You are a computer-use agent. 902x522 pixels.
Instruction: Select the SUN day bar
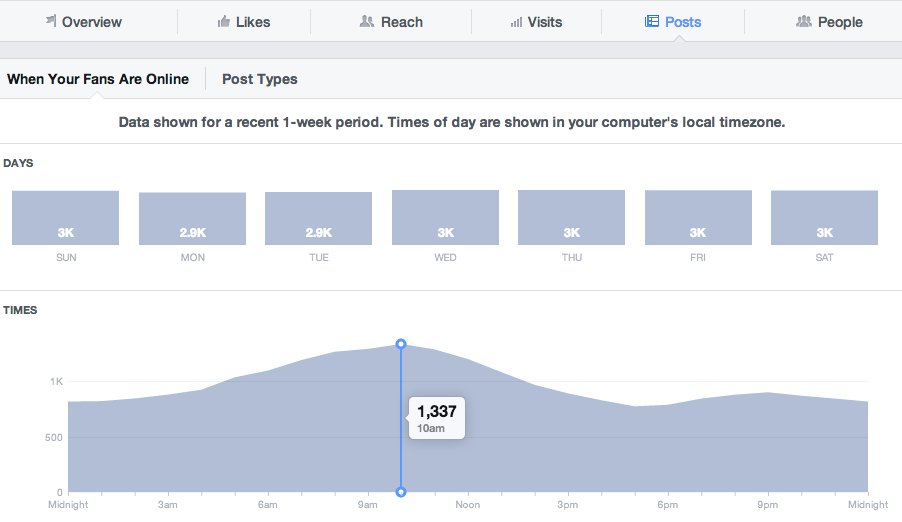point(66,218)
